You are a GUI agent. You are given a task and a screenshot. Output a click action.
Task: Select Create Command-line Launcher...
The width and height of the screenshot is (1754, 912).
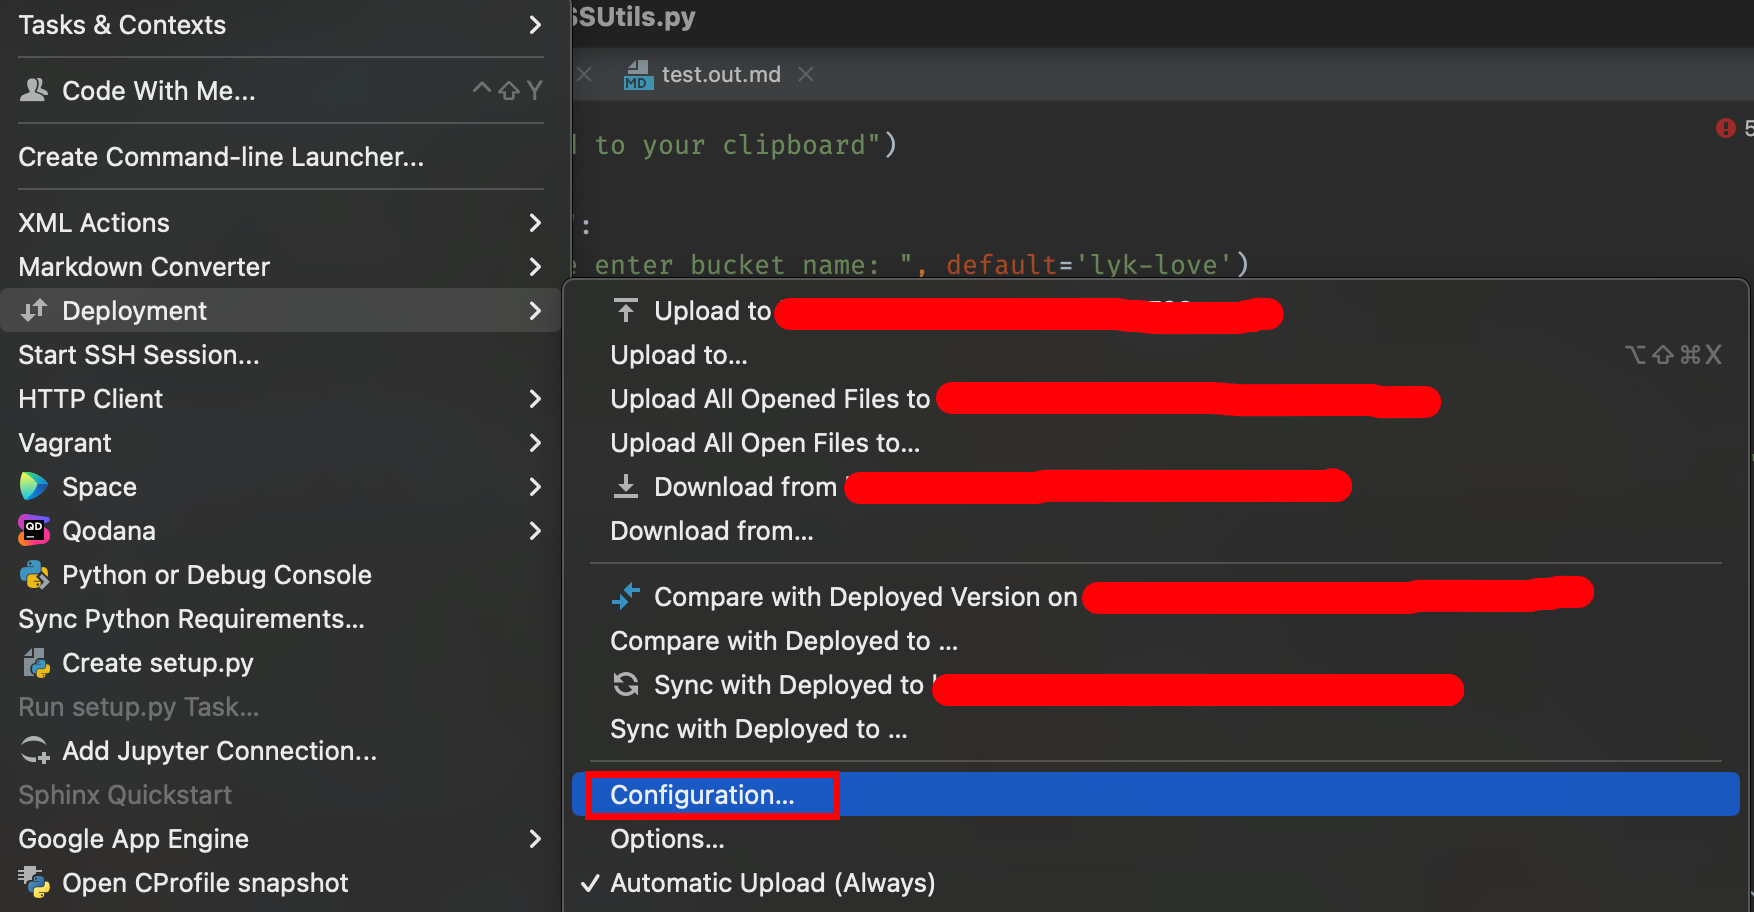[221, 157]
